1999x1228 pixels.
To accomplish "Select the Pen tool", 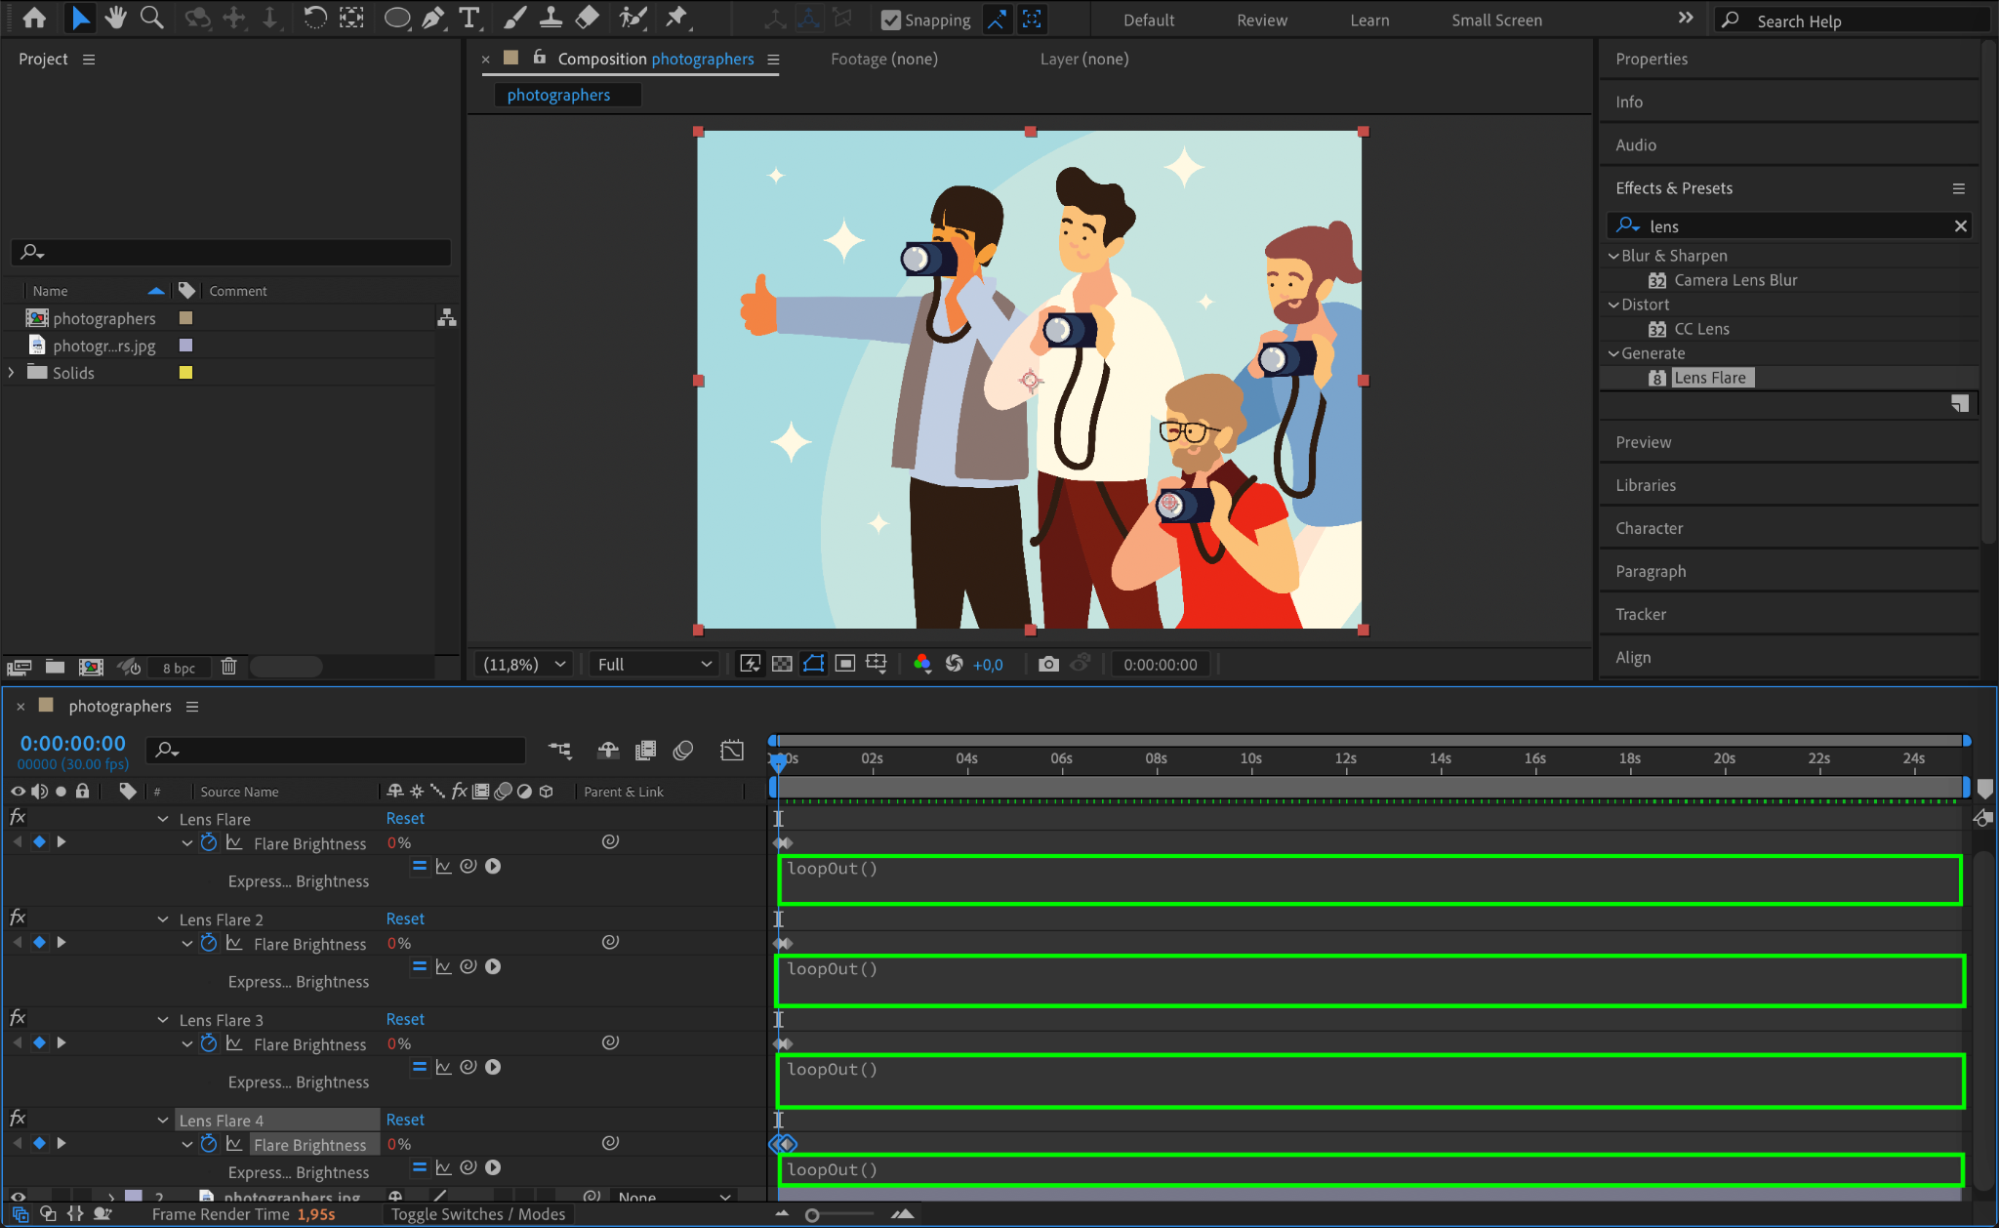I will coord(433,17).
